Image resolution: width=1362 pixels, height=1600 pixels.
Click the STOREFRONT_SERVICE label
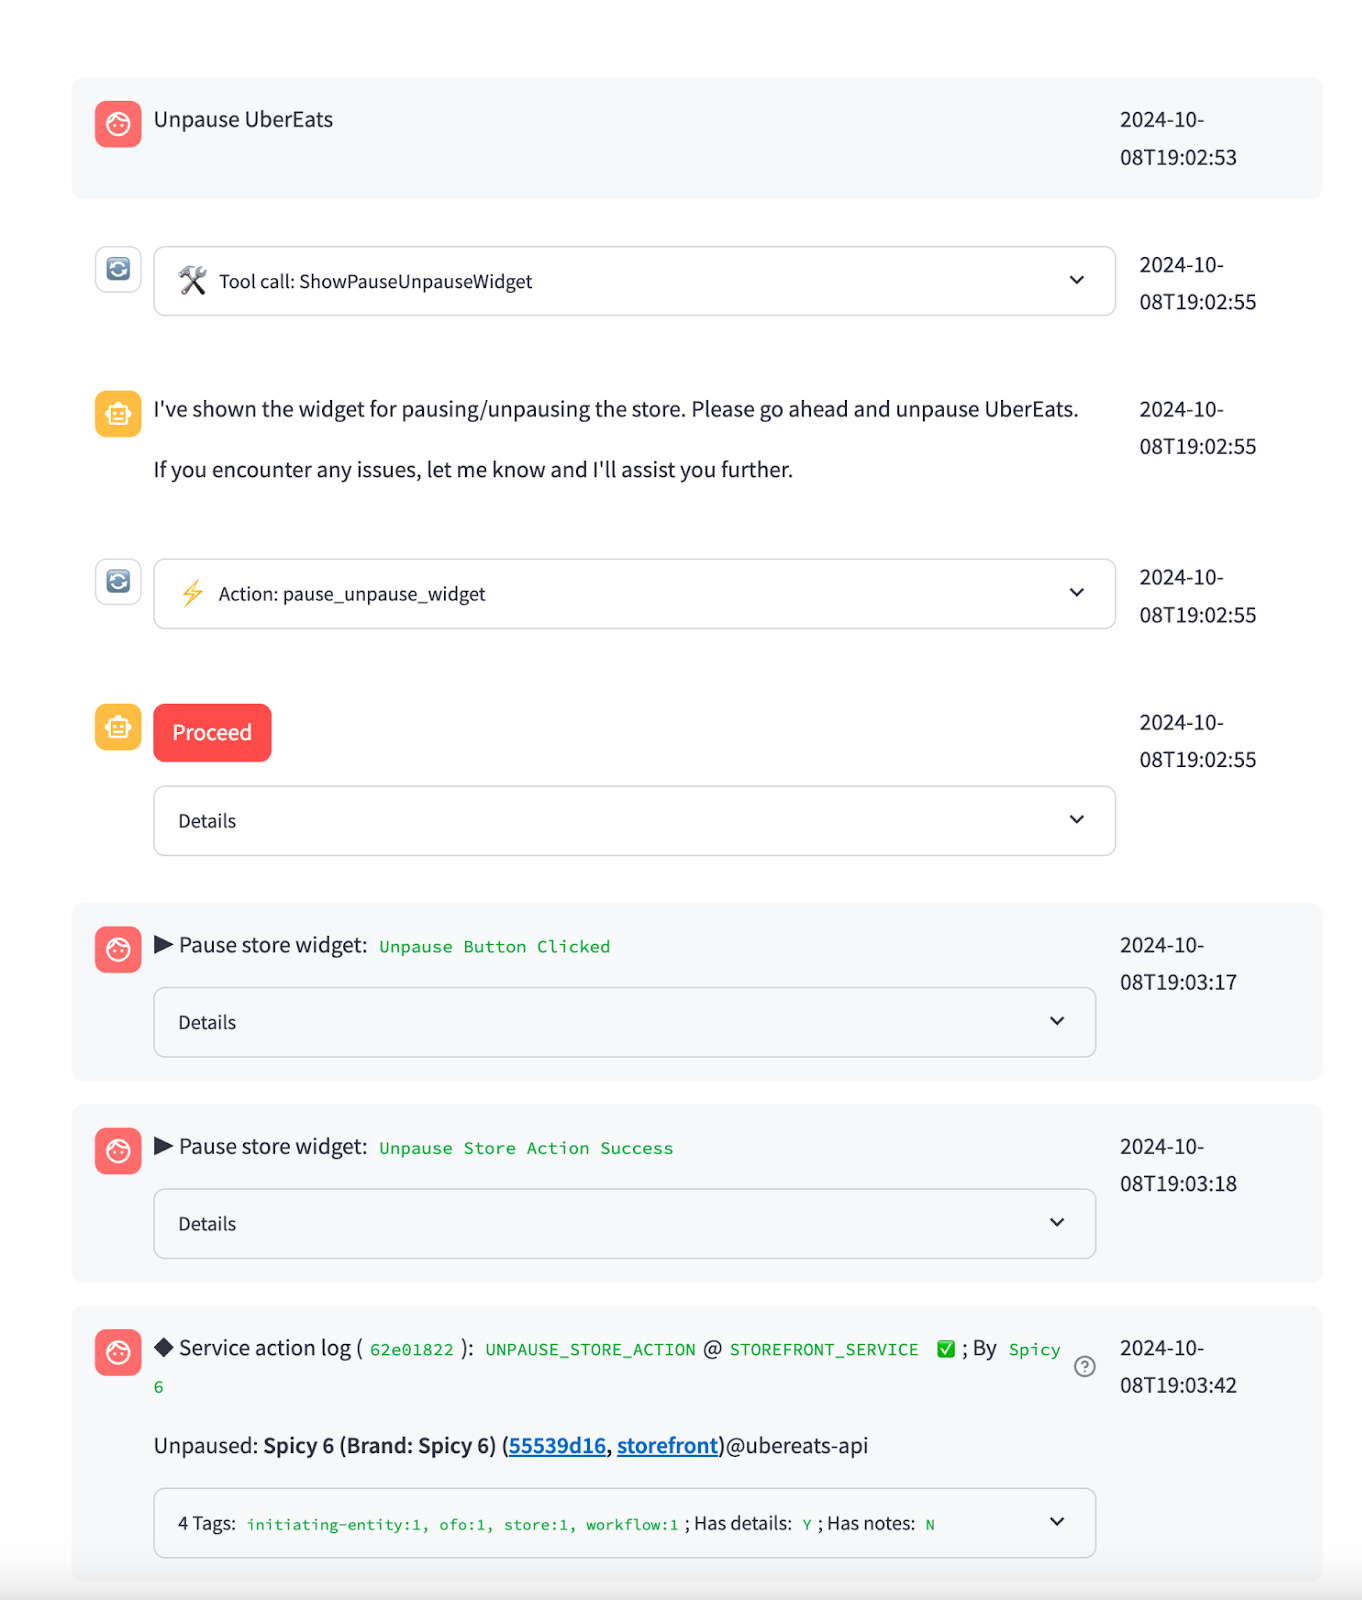click(824, 1350)
